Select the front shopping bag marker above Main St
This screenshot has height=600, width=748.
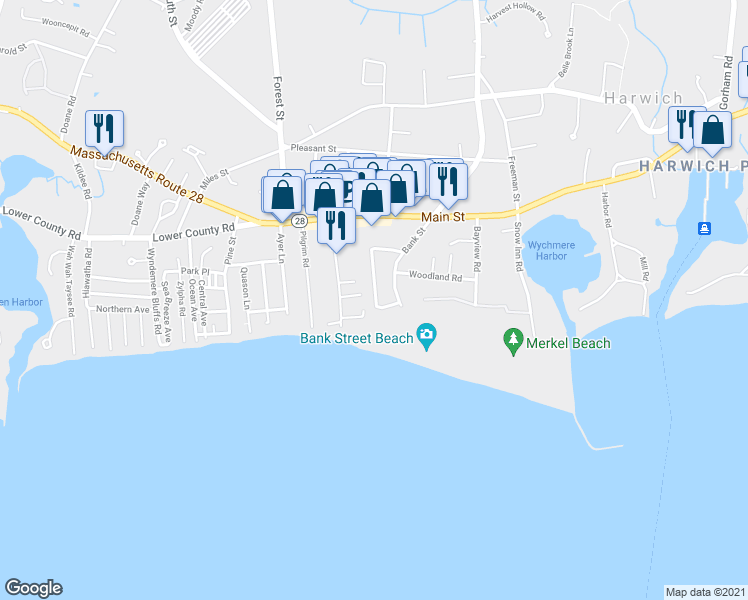[x=372, y=198]
